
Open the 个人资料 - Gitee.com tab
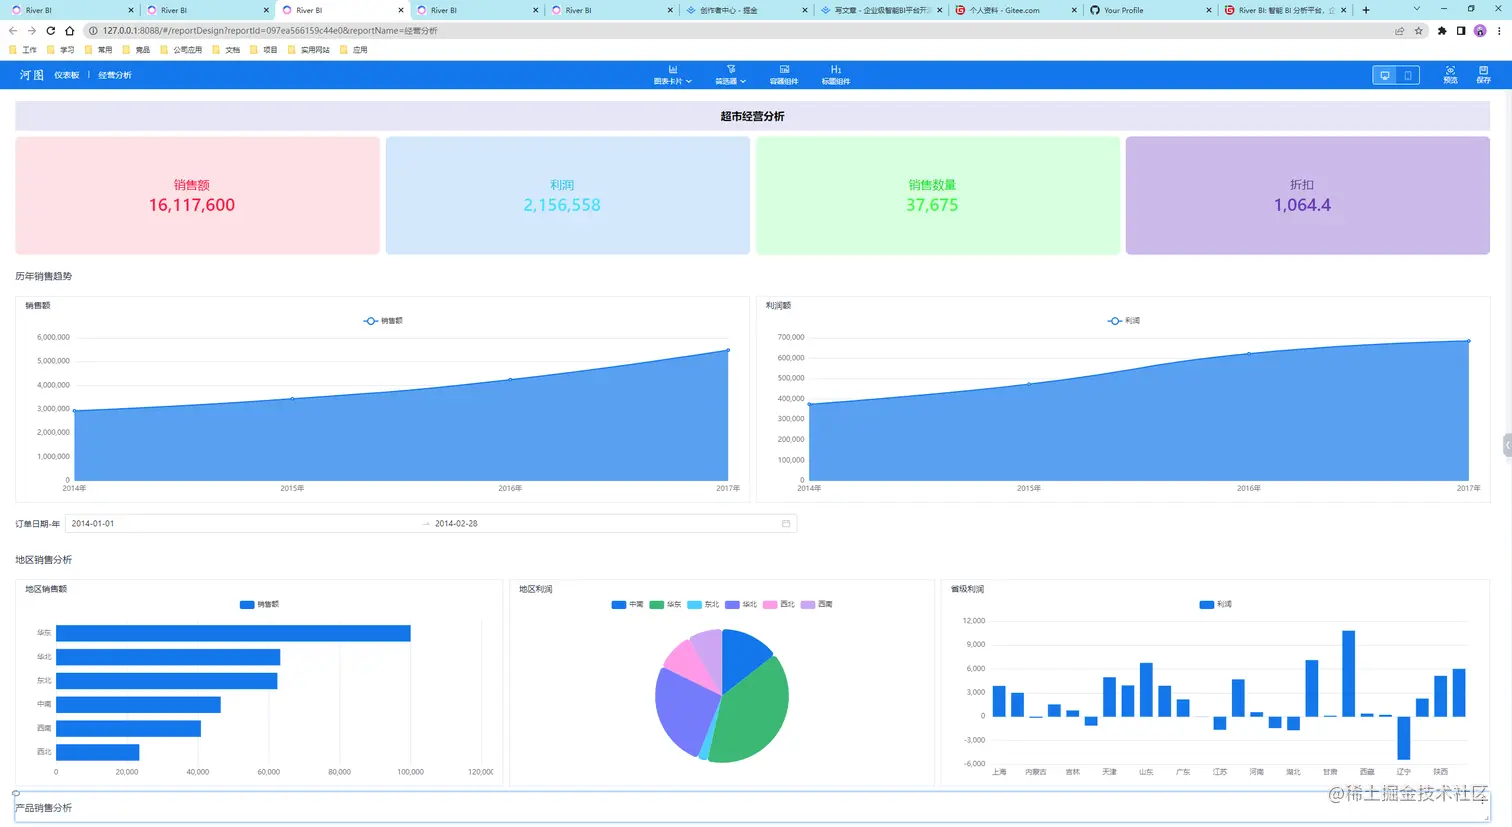pyautogui.click(x=1015, y=10)
